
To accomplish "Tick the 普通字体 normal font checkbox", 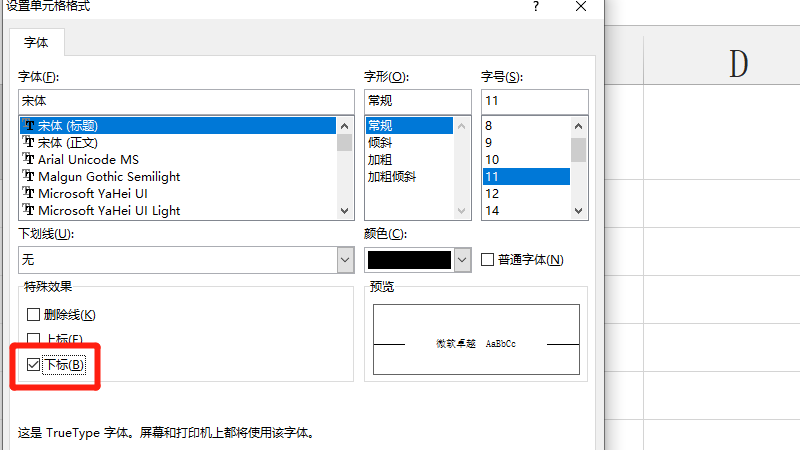I will coord(488,260).
